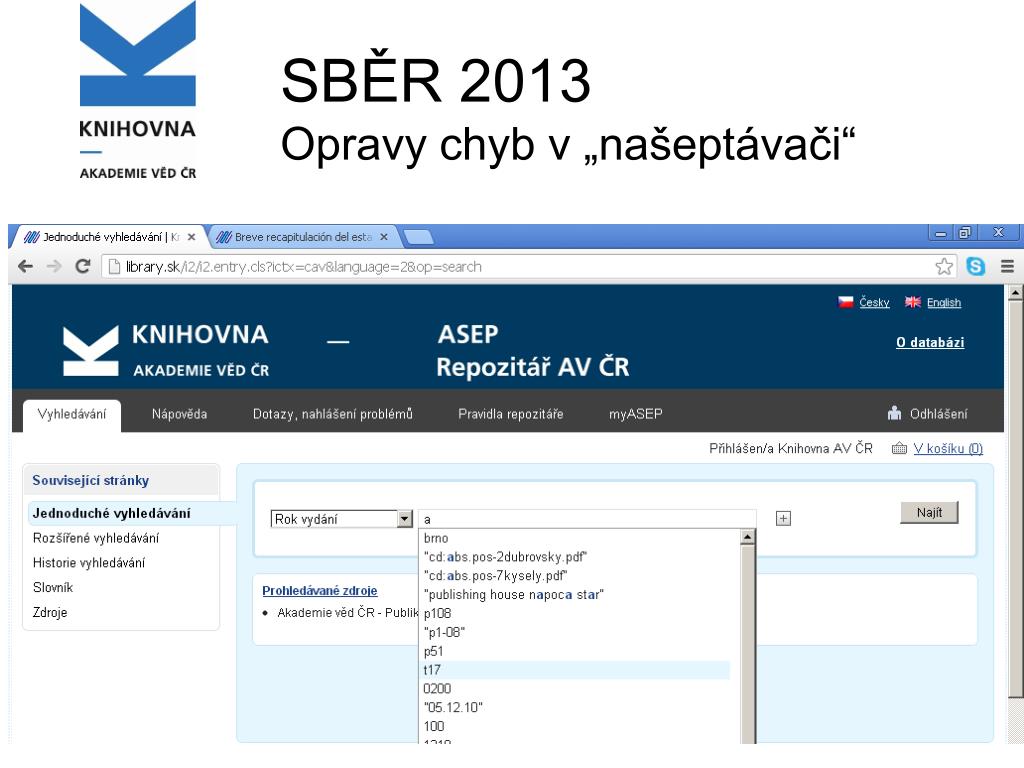Click the plus icon to add search field
Viewport: 1024px width, 768px height.
(783, 519)
